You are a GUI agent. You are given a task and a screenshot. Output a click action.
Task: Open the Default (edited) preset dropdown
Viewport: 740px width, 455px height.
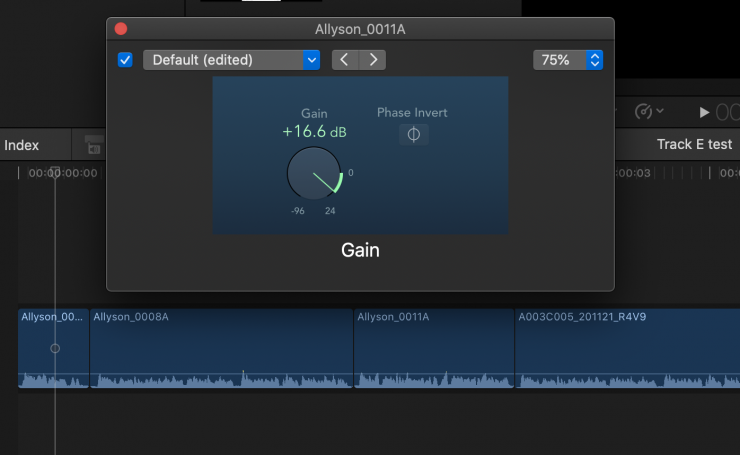pyautogui.click(x=231, y=60)
